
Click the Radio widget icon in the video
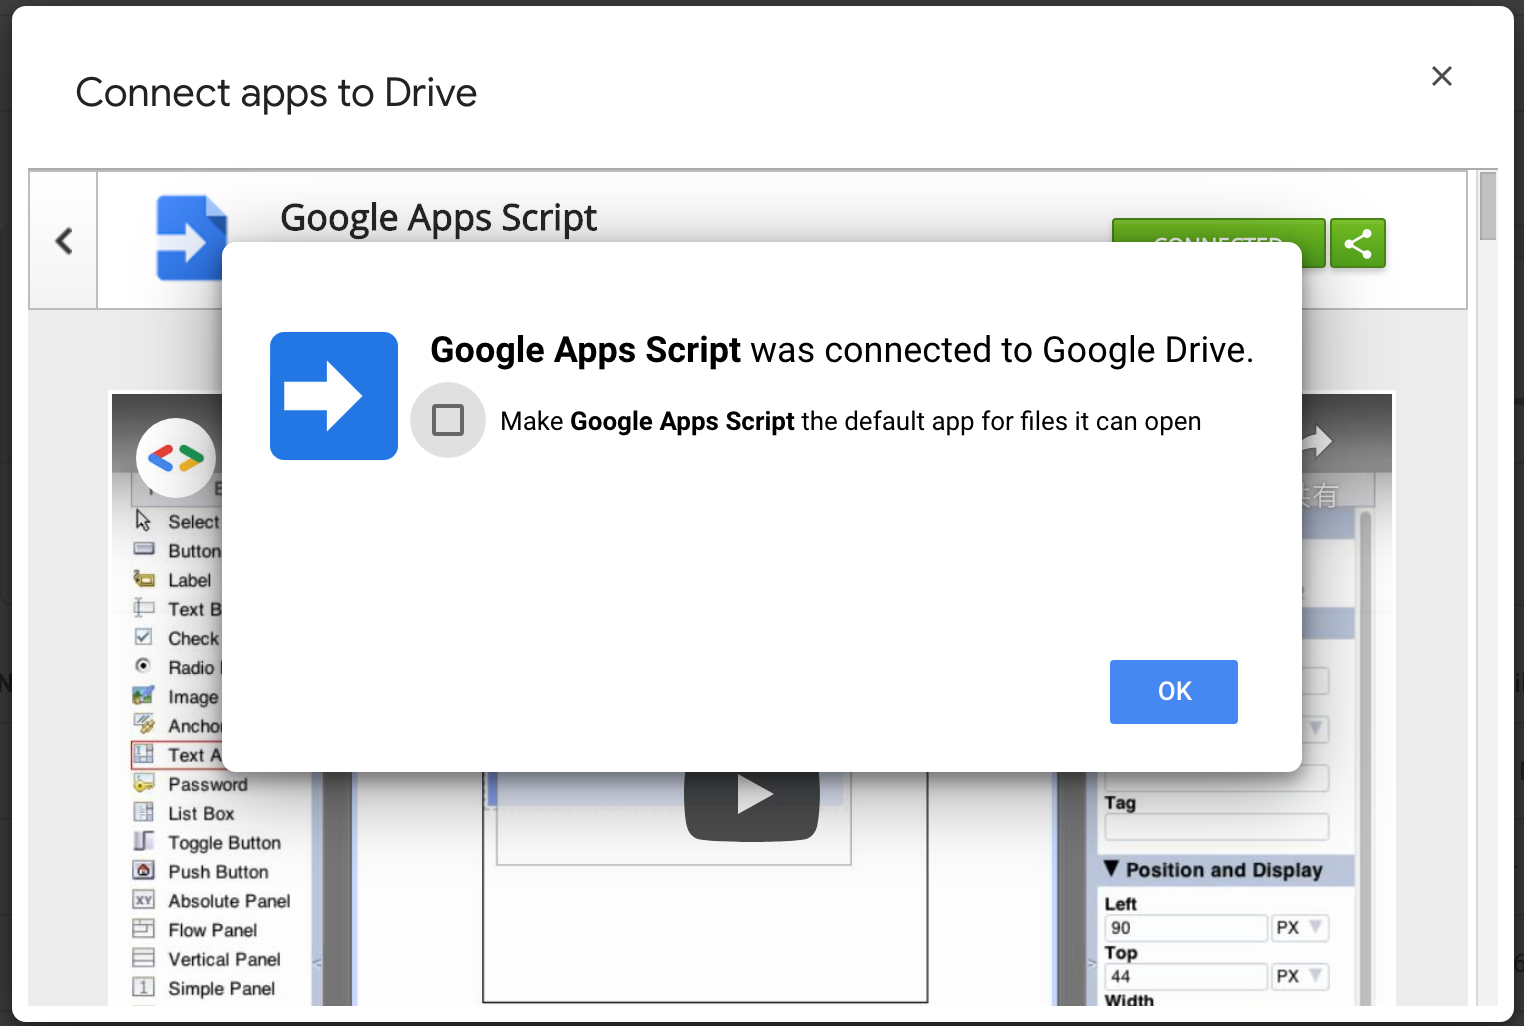coord(144,666)
